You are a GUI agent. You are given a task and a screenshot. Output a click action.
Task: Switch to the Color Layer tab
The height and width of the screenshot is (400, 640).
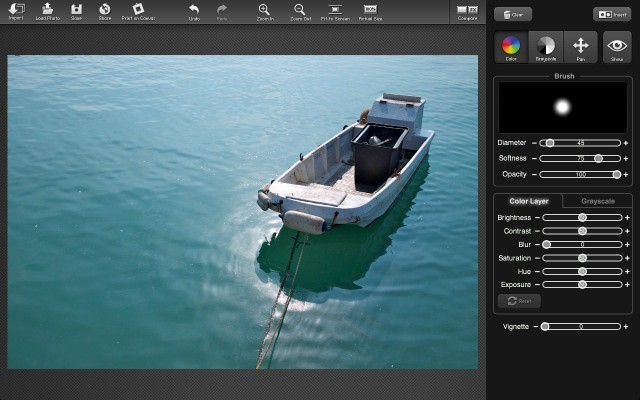[529, 201]
